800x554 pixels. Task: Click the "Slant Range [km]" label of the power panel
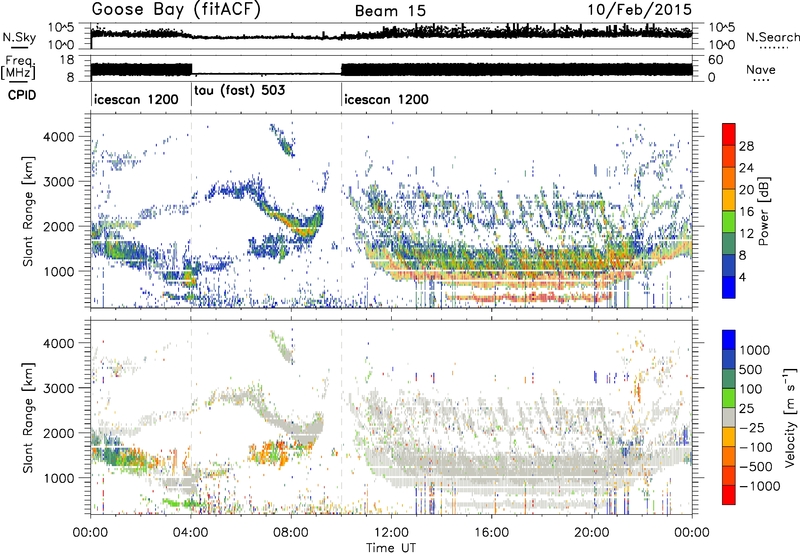[28, 211]
